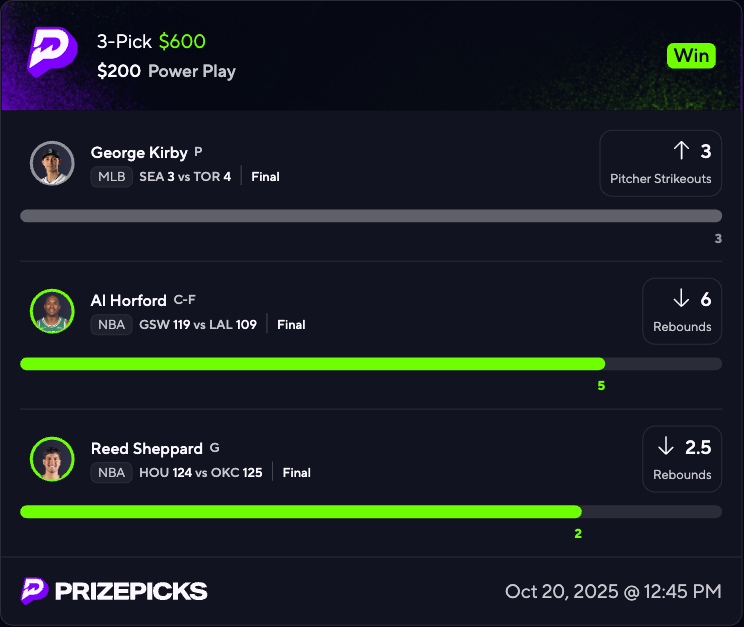
Task: Click the down arrow on Sheppard's Rebounds
Action: [665, 446]
